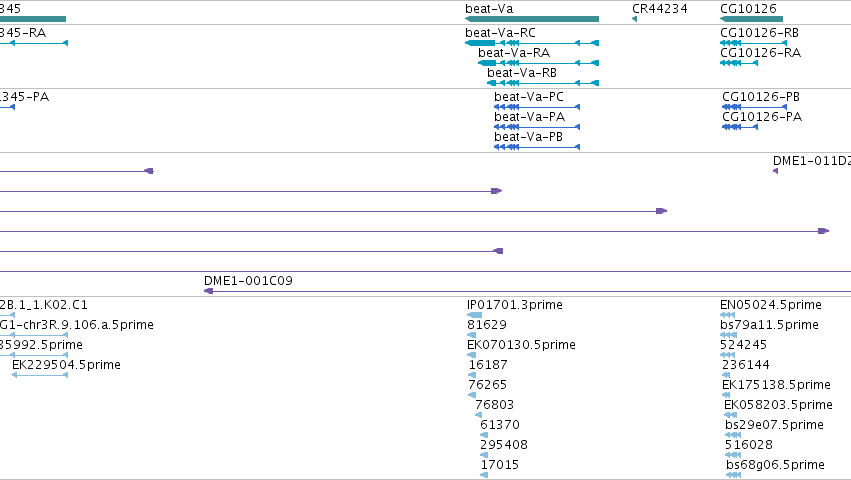
Task: Click the 81629 EST label
Action: 487,325
